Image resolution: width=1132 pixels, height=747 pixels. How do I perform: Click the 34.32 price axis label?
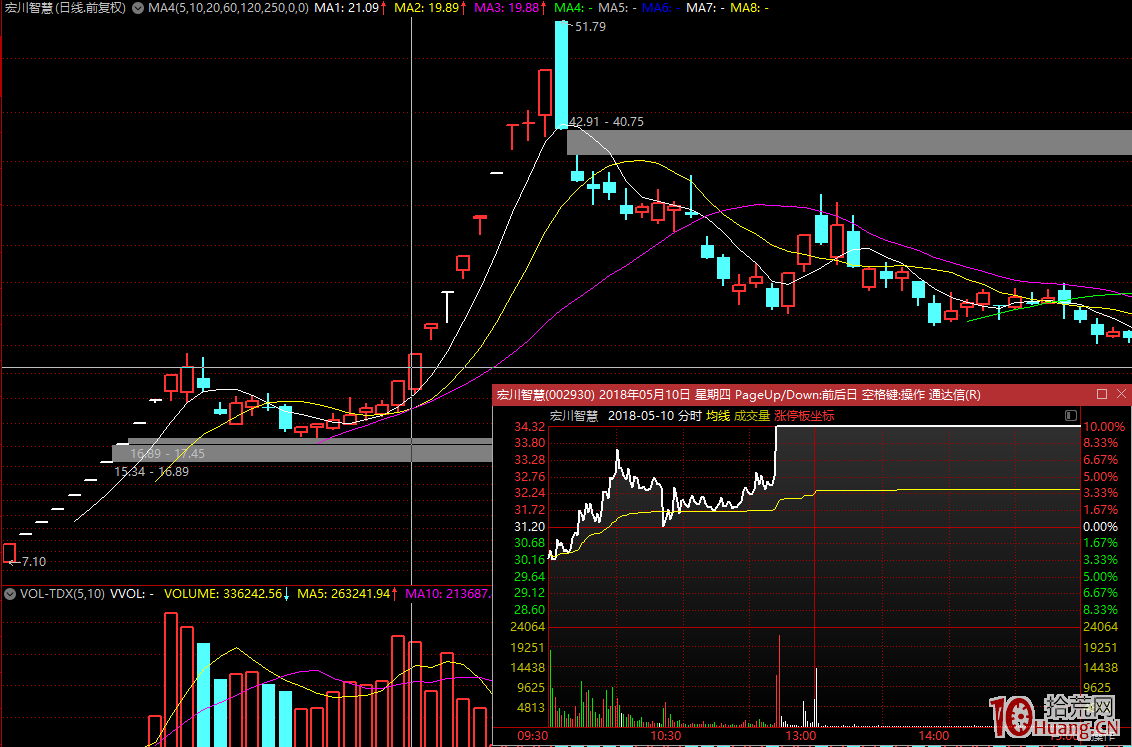point(529,427)
